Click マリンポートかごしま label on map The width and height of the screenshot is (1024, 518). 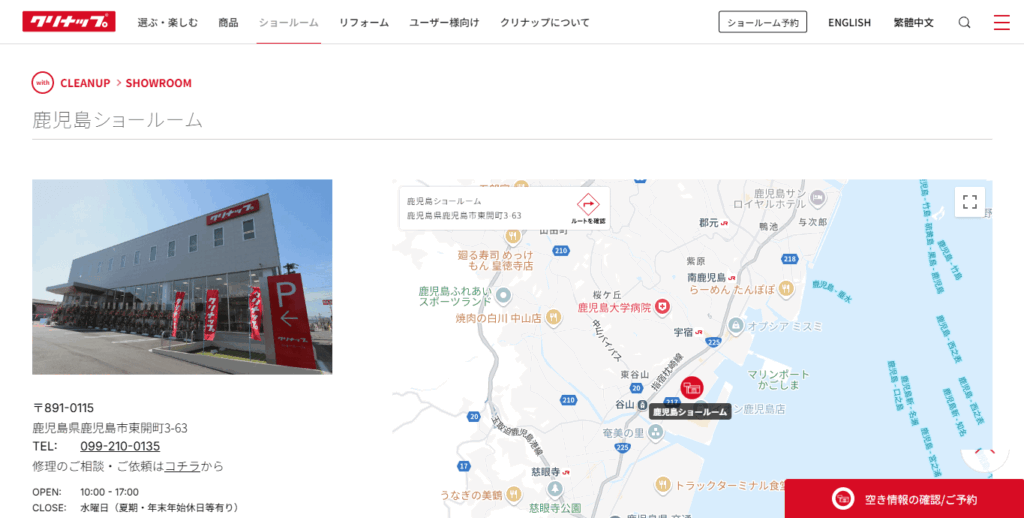(778, 380)
